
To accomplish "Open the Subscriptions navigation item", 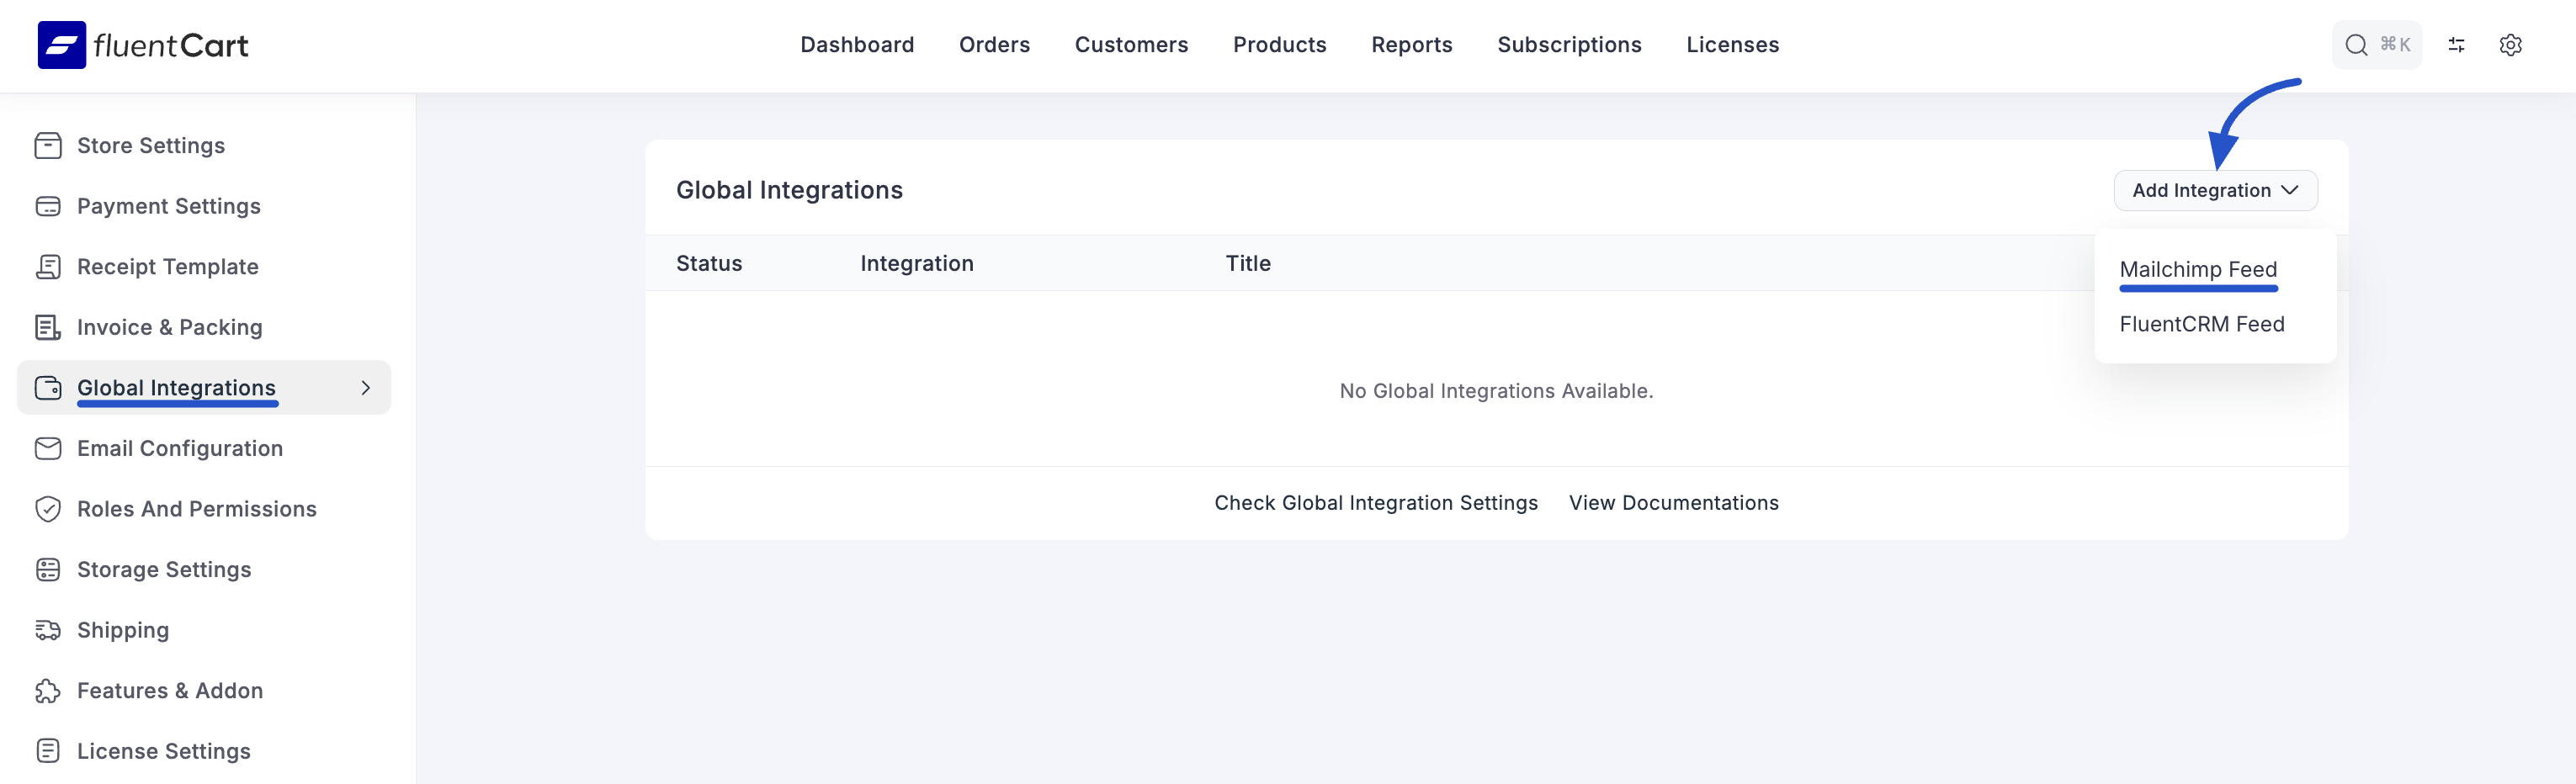I will [x=1568, y=45].
